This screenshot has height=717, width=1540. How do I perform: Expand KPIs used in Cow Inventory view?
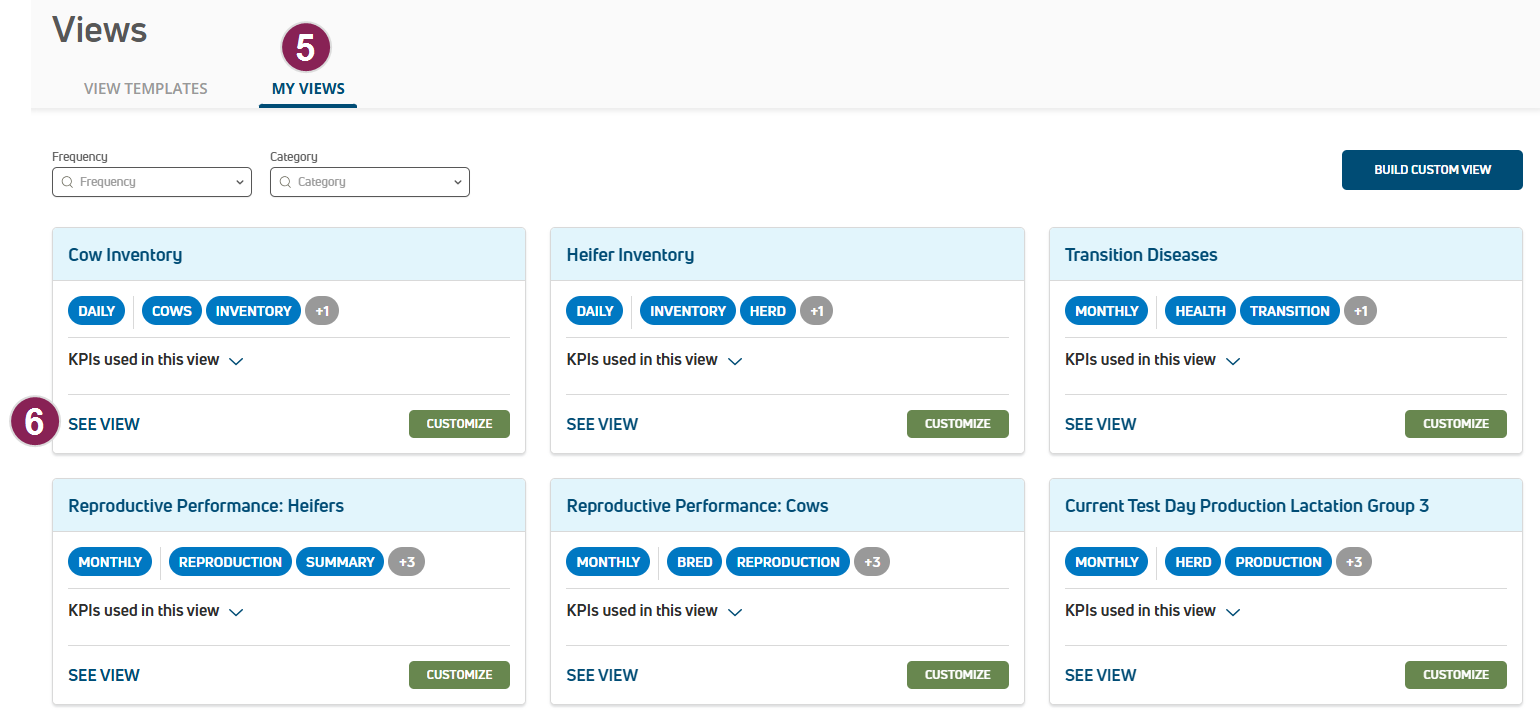[x=236, y=361]
